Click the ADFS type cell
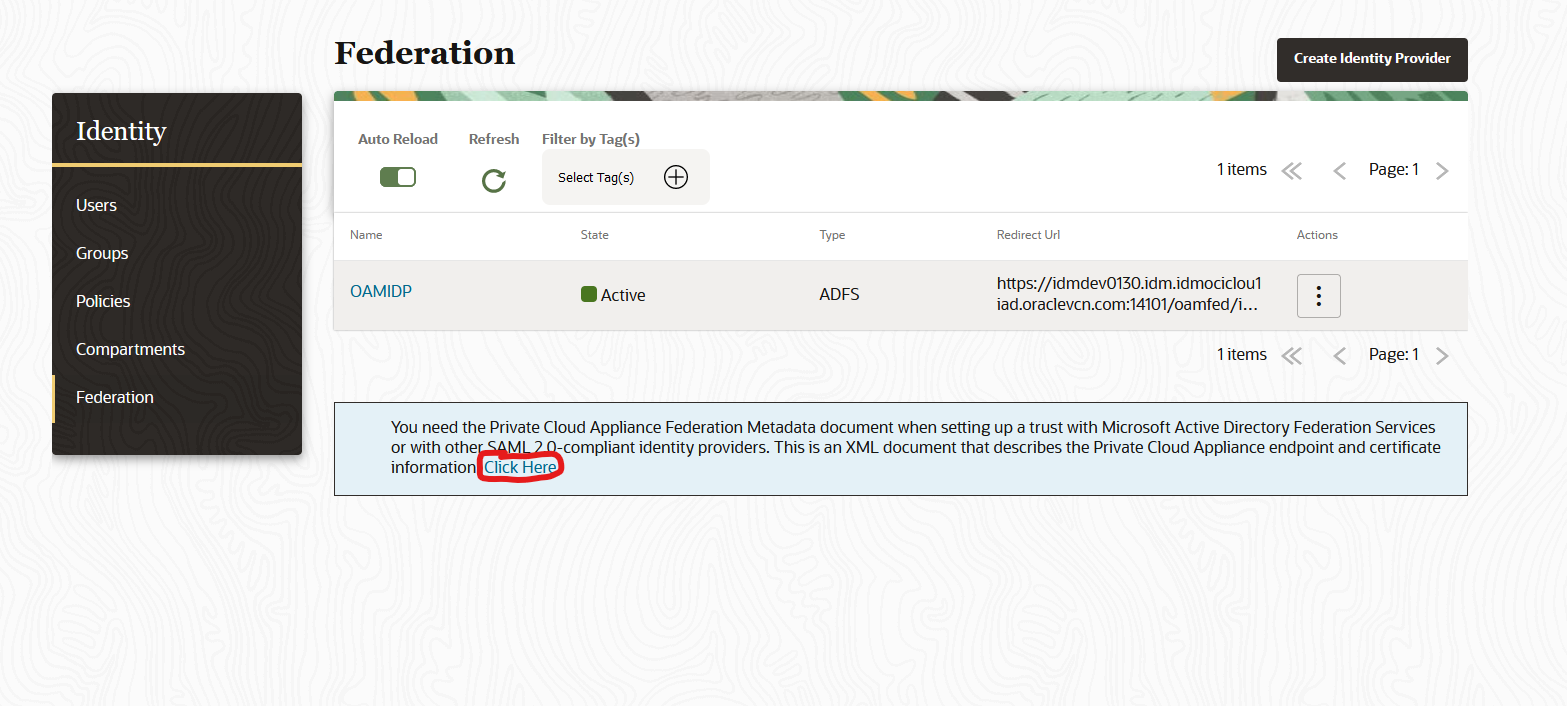 coord(839,295)
